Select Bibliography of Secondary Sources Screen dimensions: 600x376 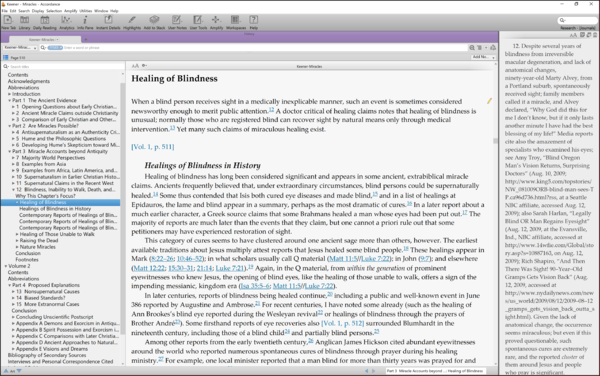[x=47, y=355]
